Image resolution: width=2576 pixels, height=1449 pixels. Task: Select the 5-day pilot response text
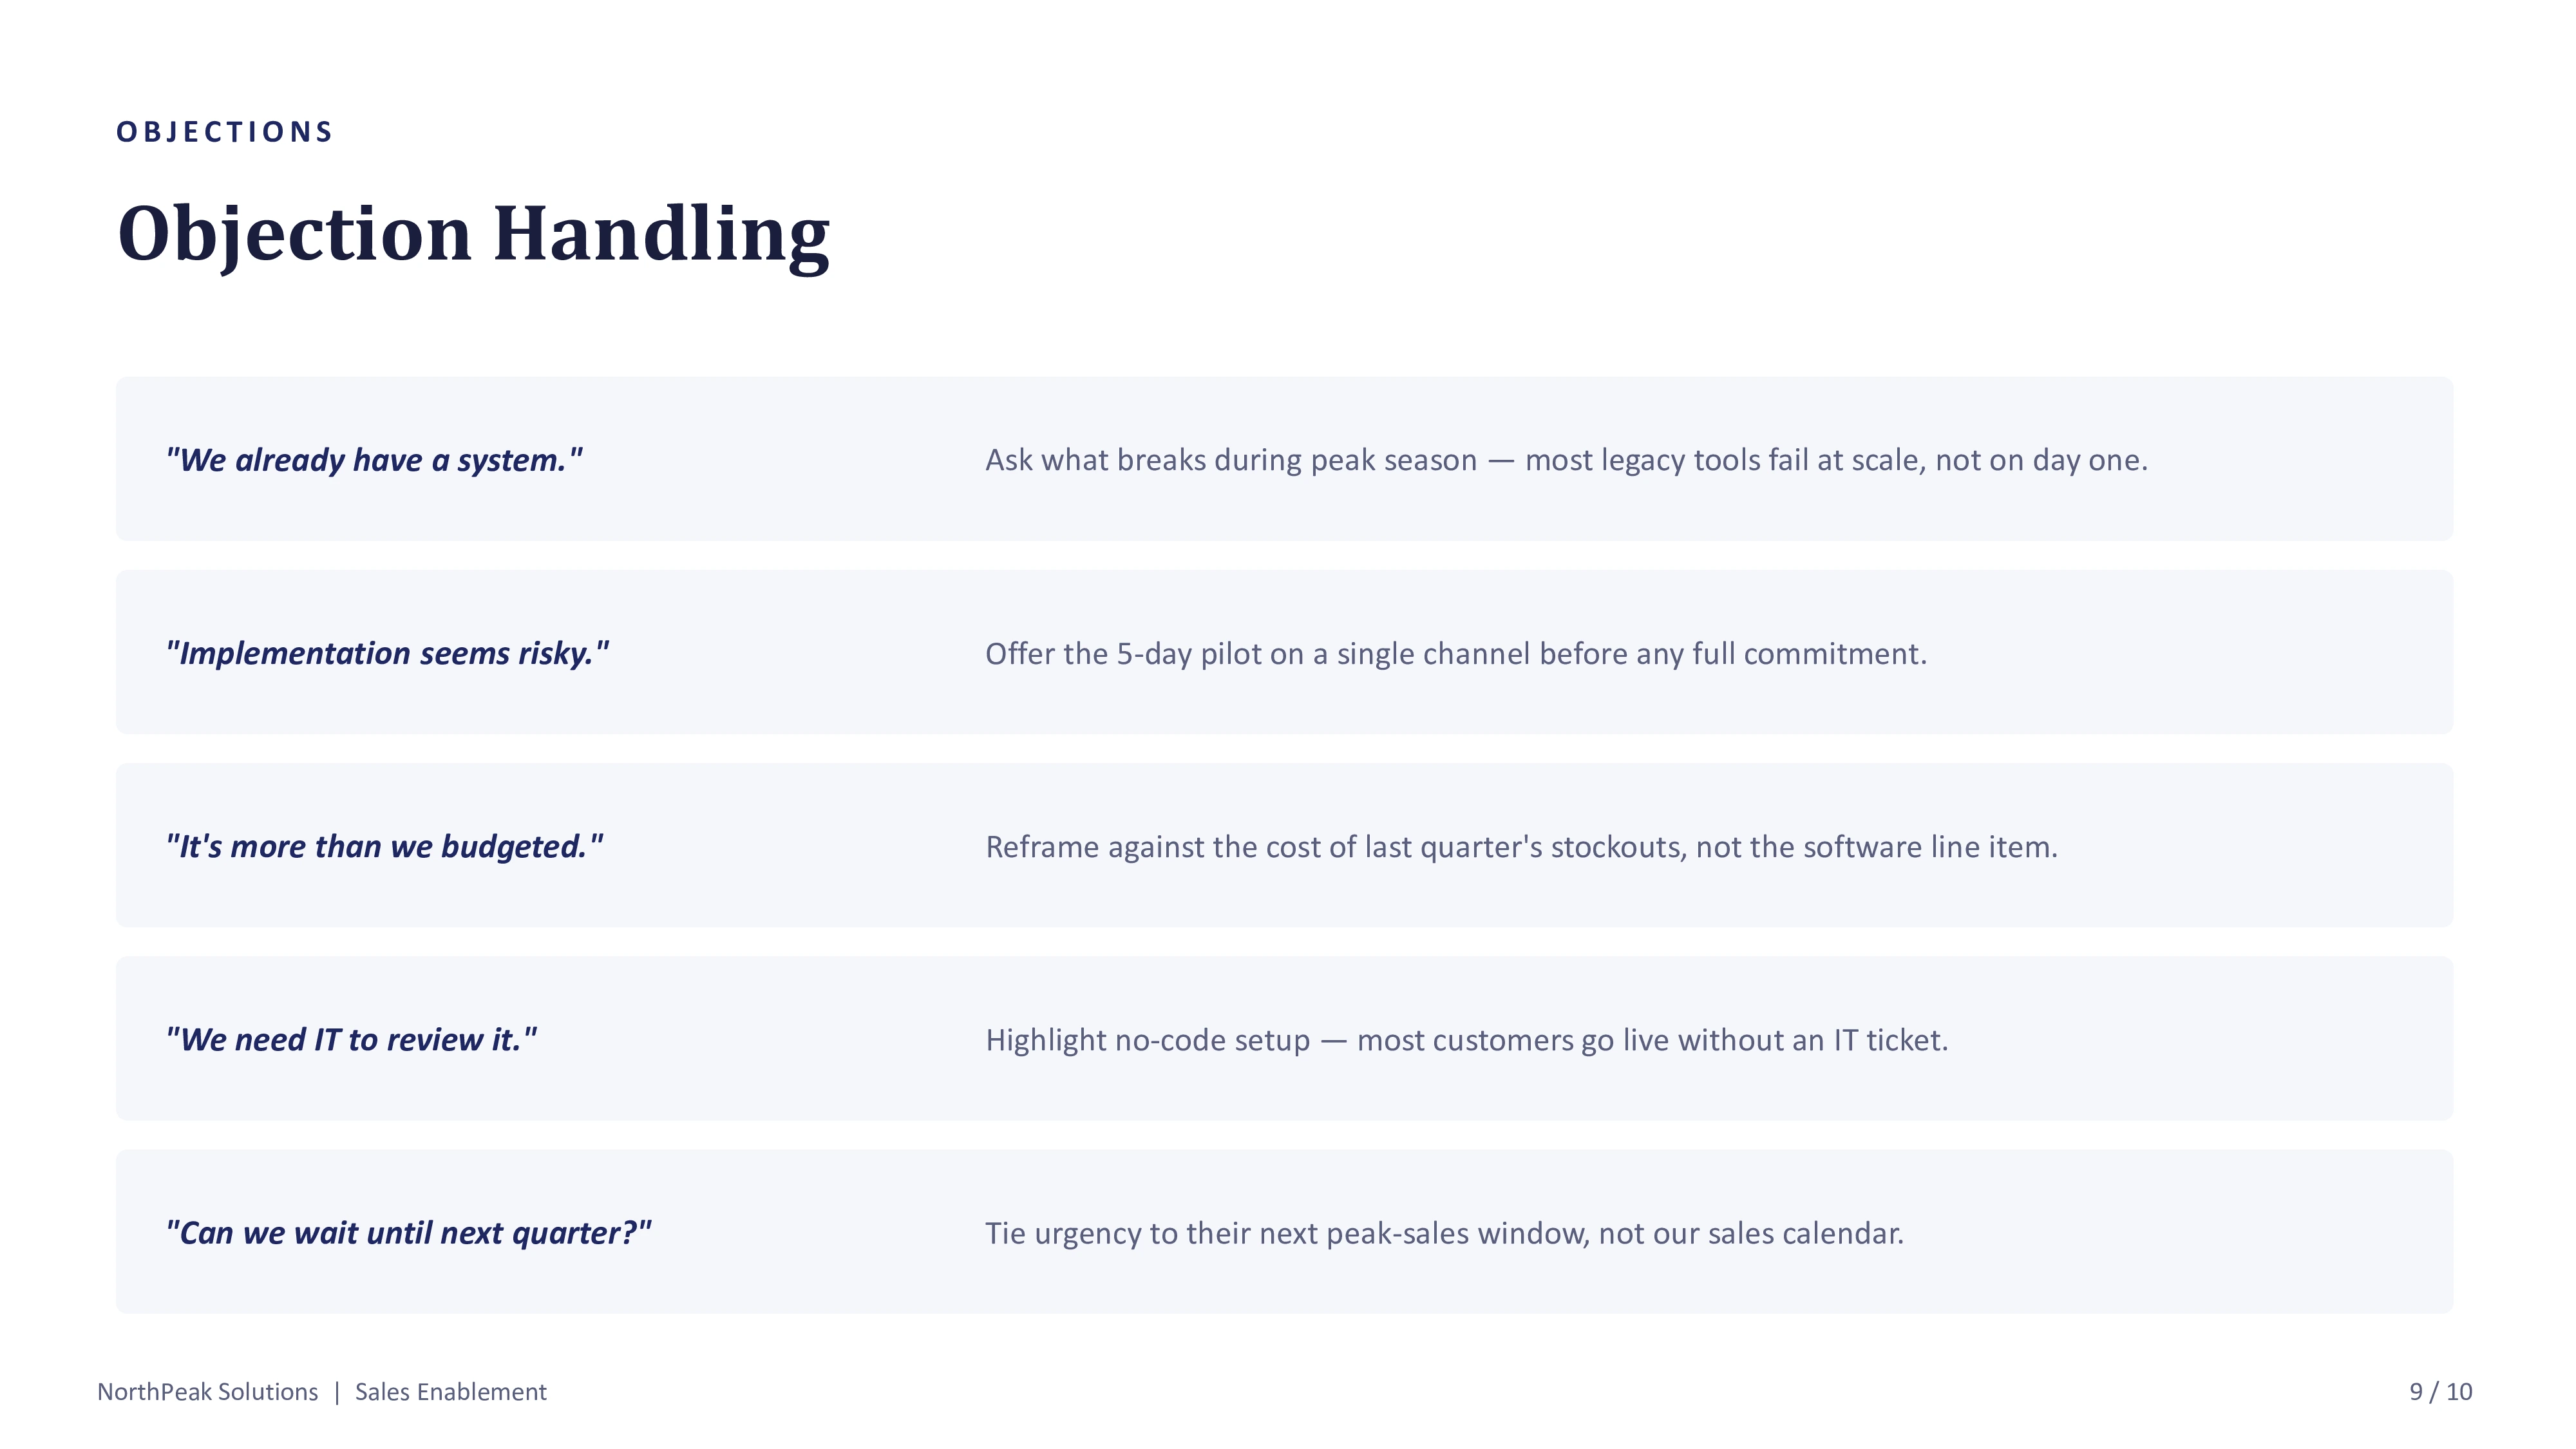1455,654
